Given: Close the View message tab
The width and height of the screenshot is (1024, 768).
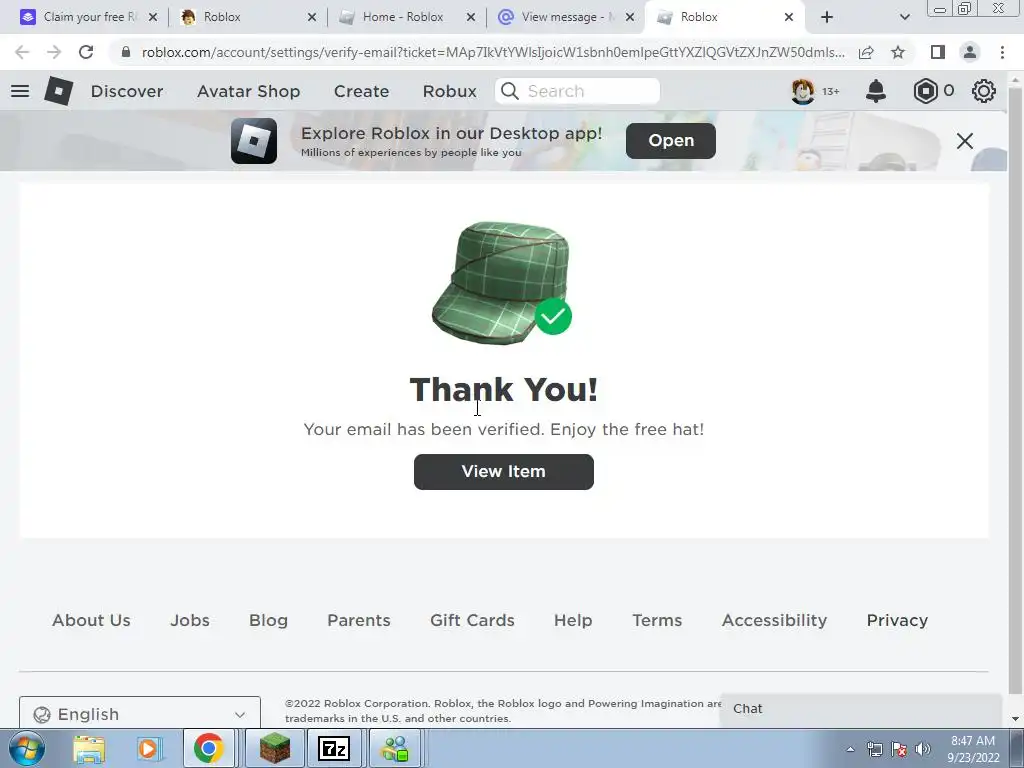Looking at the screenshot, I should [x=630, y=17].
